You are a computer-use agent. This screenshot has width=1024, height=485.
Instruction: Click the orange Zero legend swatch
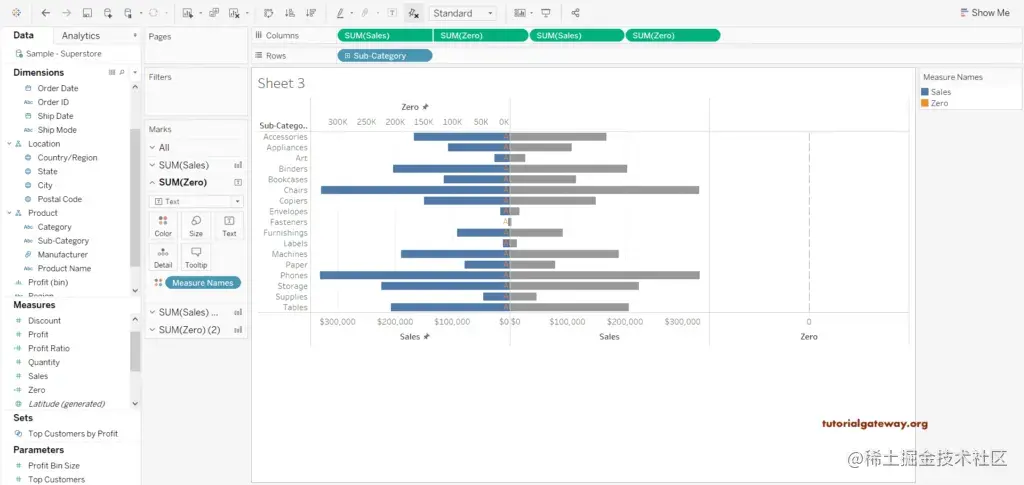click(925, 103)
